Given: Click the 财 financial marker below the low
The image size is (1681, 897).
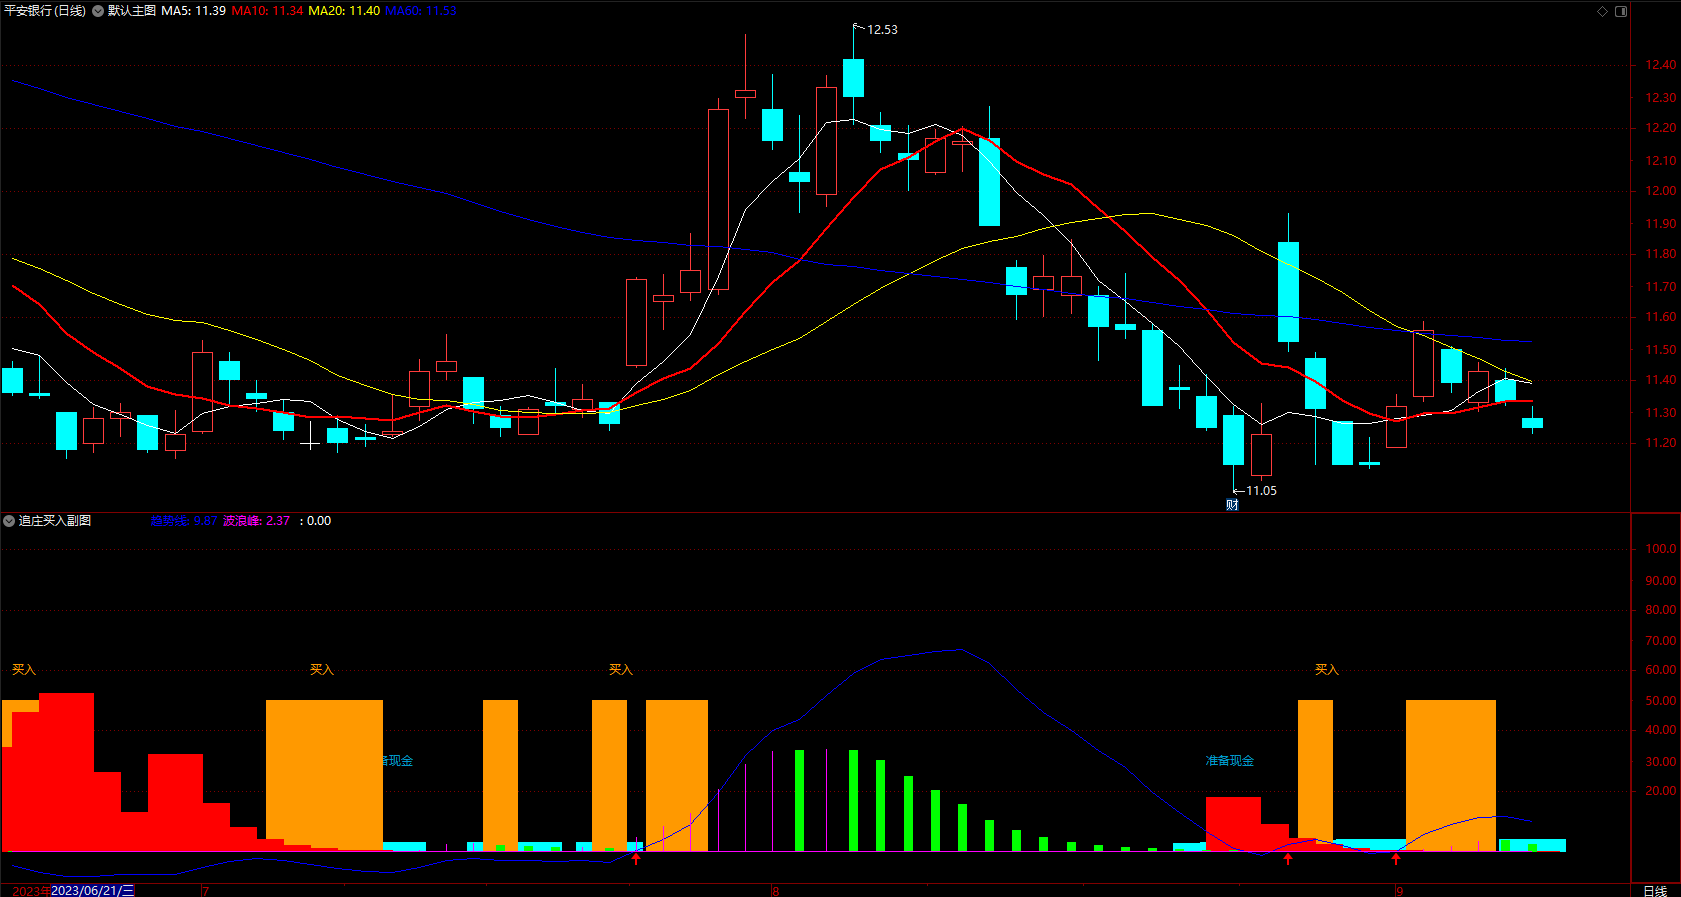Looking at the screenshot, I should point(1232,505).
